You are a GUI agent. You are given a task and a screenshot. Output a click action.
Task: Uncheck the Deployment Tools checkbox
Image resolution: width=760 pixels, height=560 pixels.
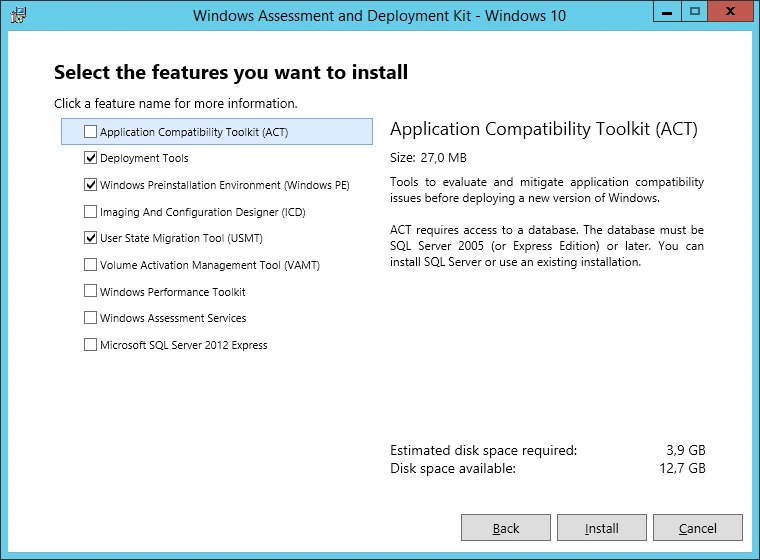[91, 158]
